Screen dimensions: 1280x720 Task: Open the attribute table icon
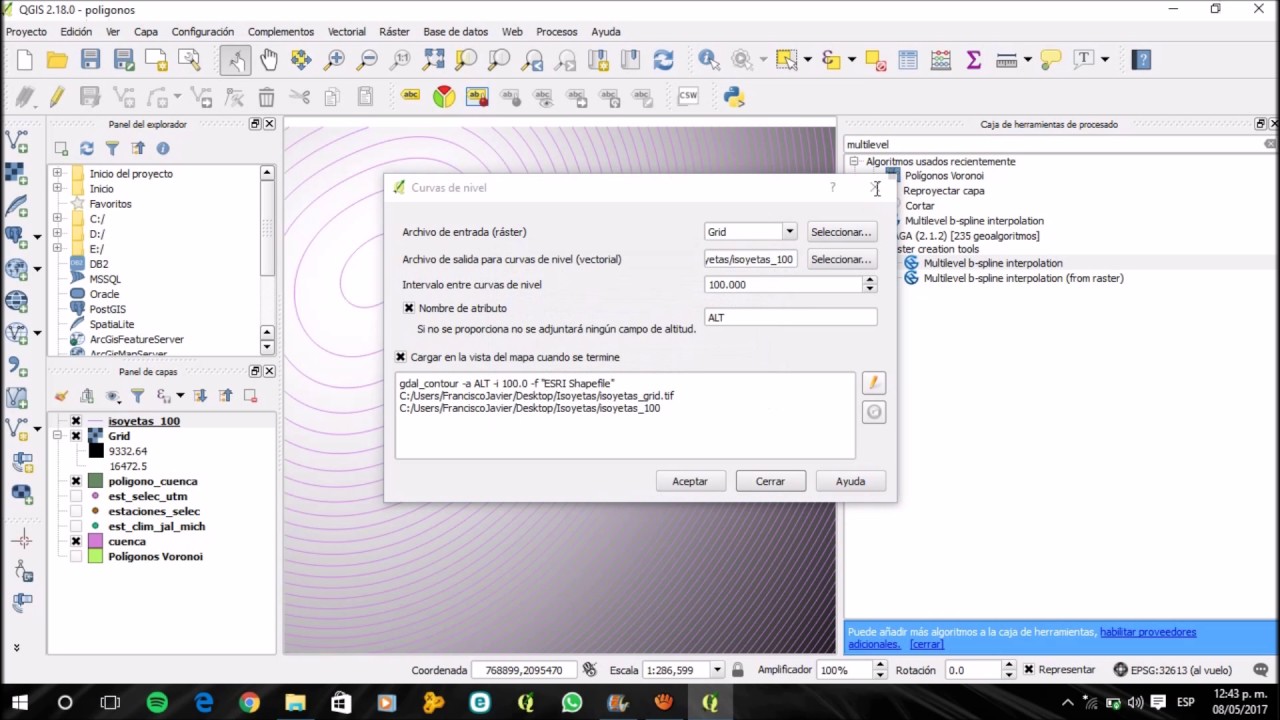click(907, 60)
